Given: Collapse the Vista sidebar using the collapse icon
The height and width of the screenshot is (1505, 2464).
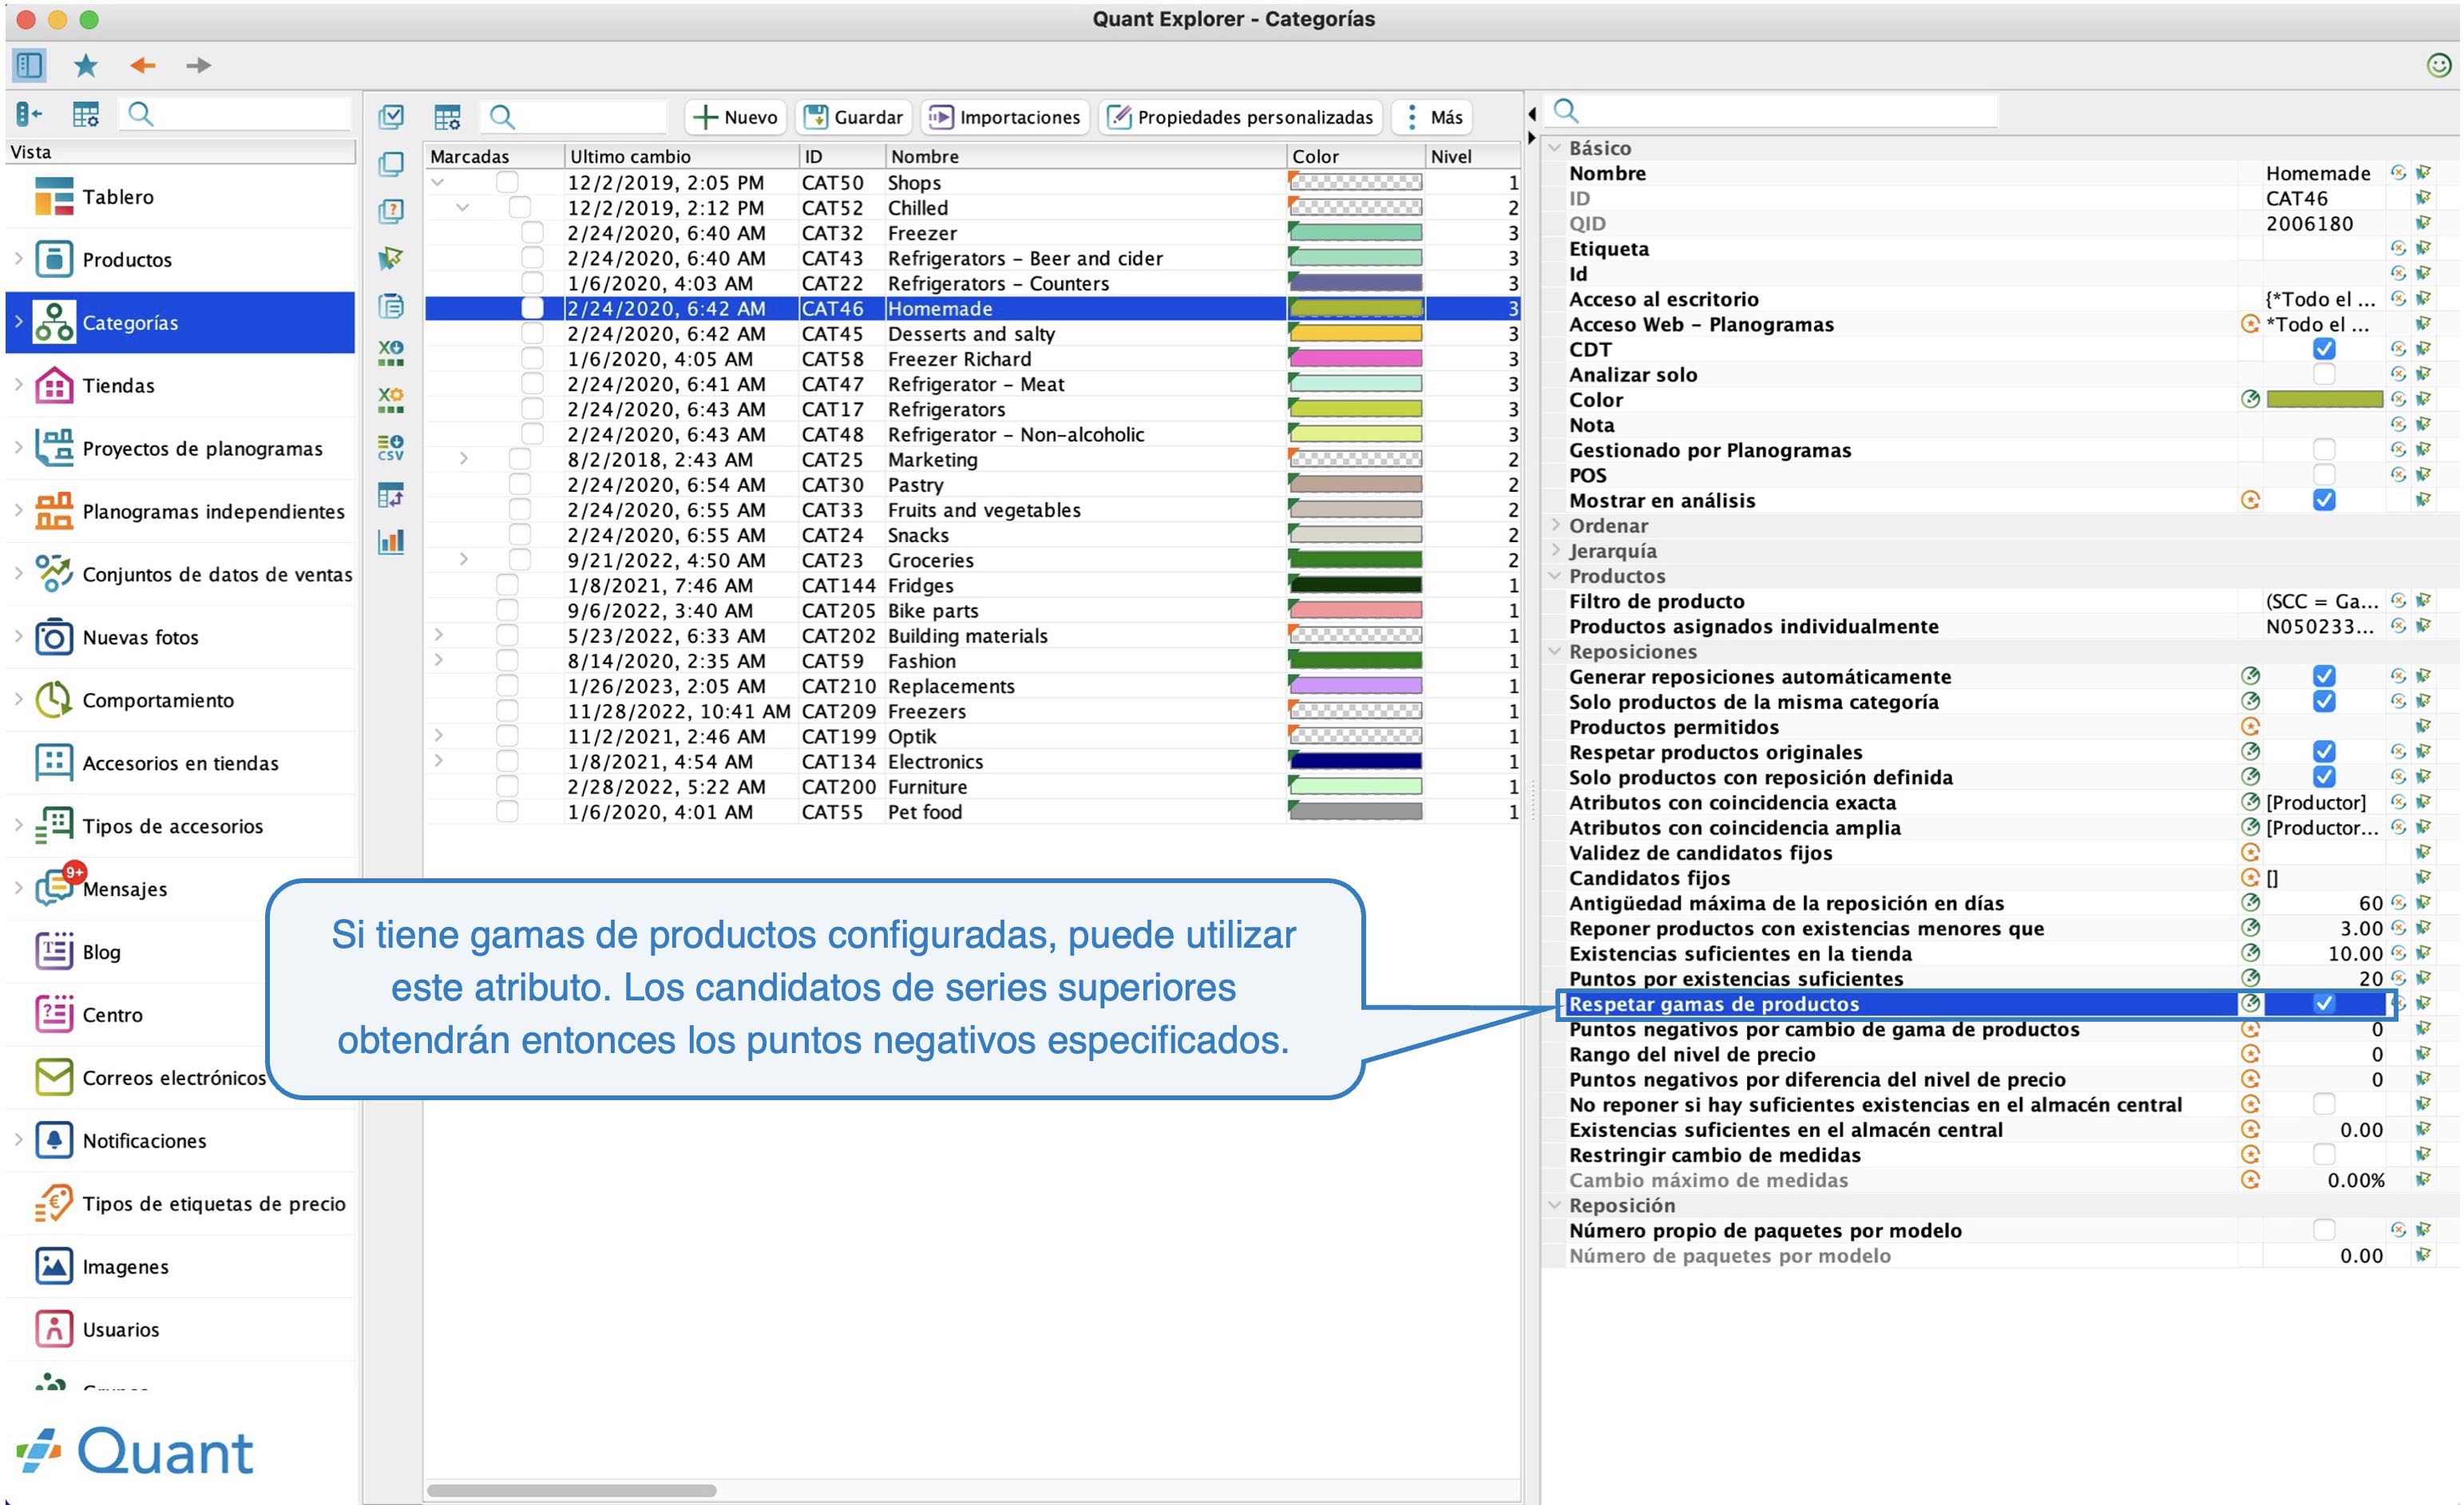Looking at the screenshot, I should (x=29, y=114).
